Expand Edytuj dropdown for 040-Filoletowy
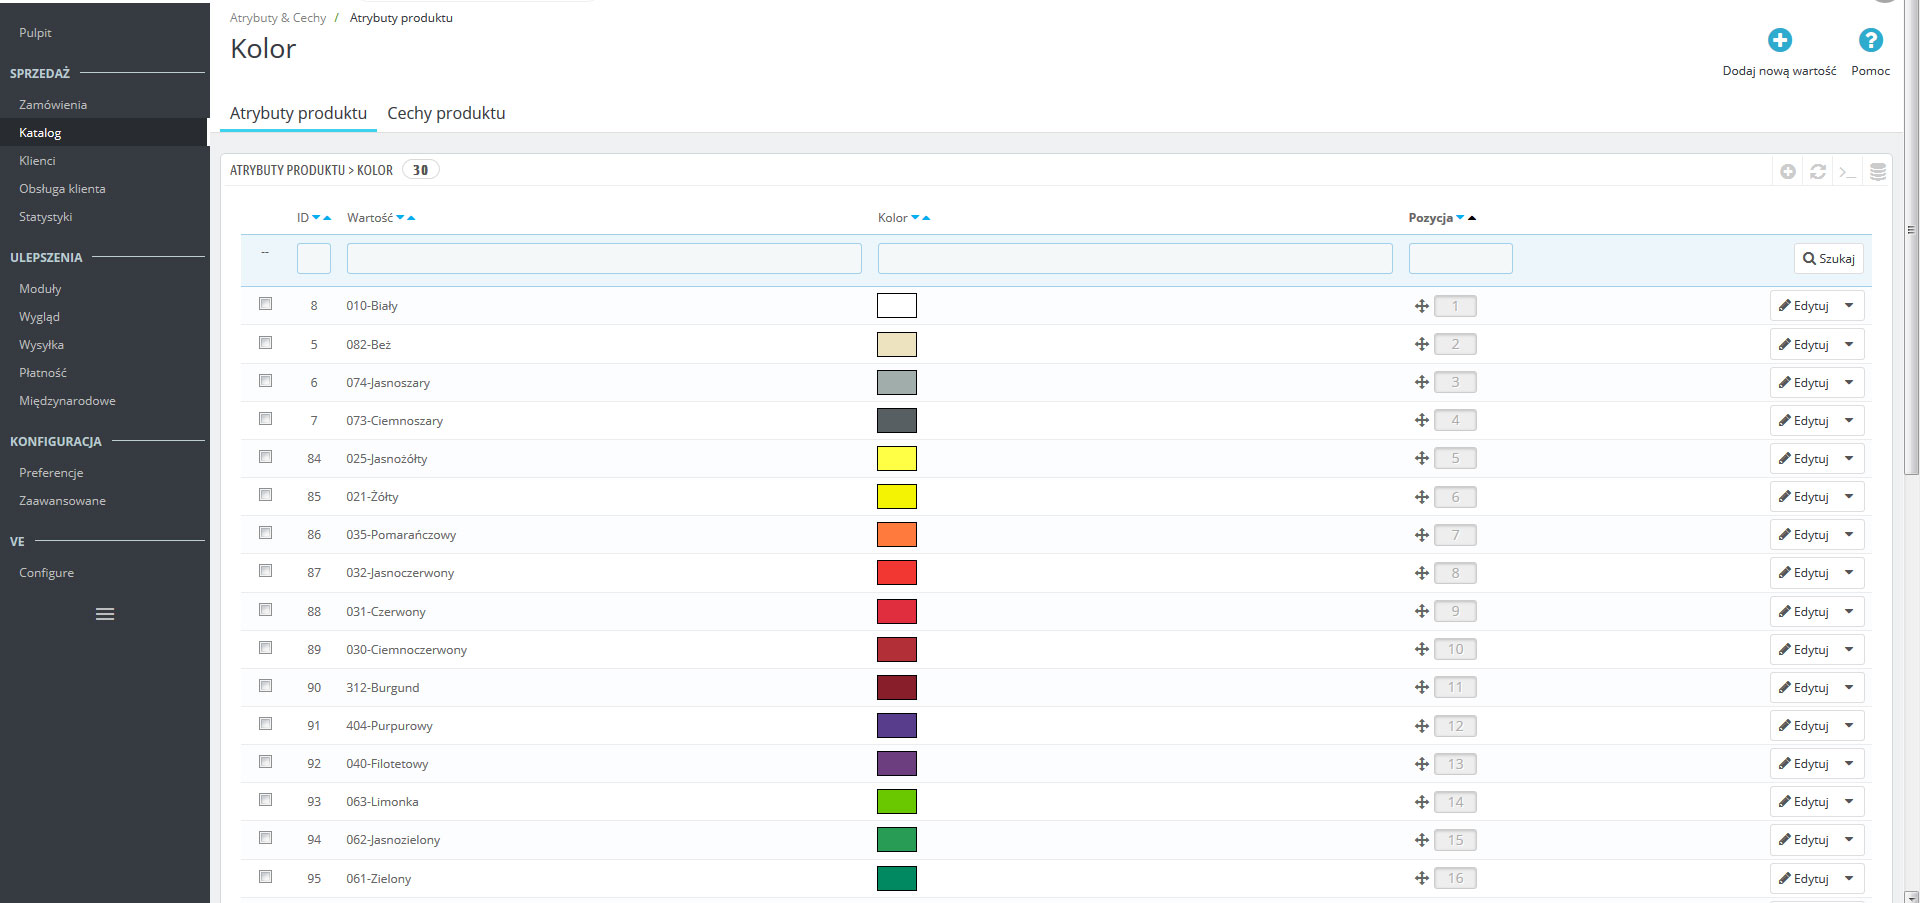This screenshot has height=903, width=1920. [1850, 764]
